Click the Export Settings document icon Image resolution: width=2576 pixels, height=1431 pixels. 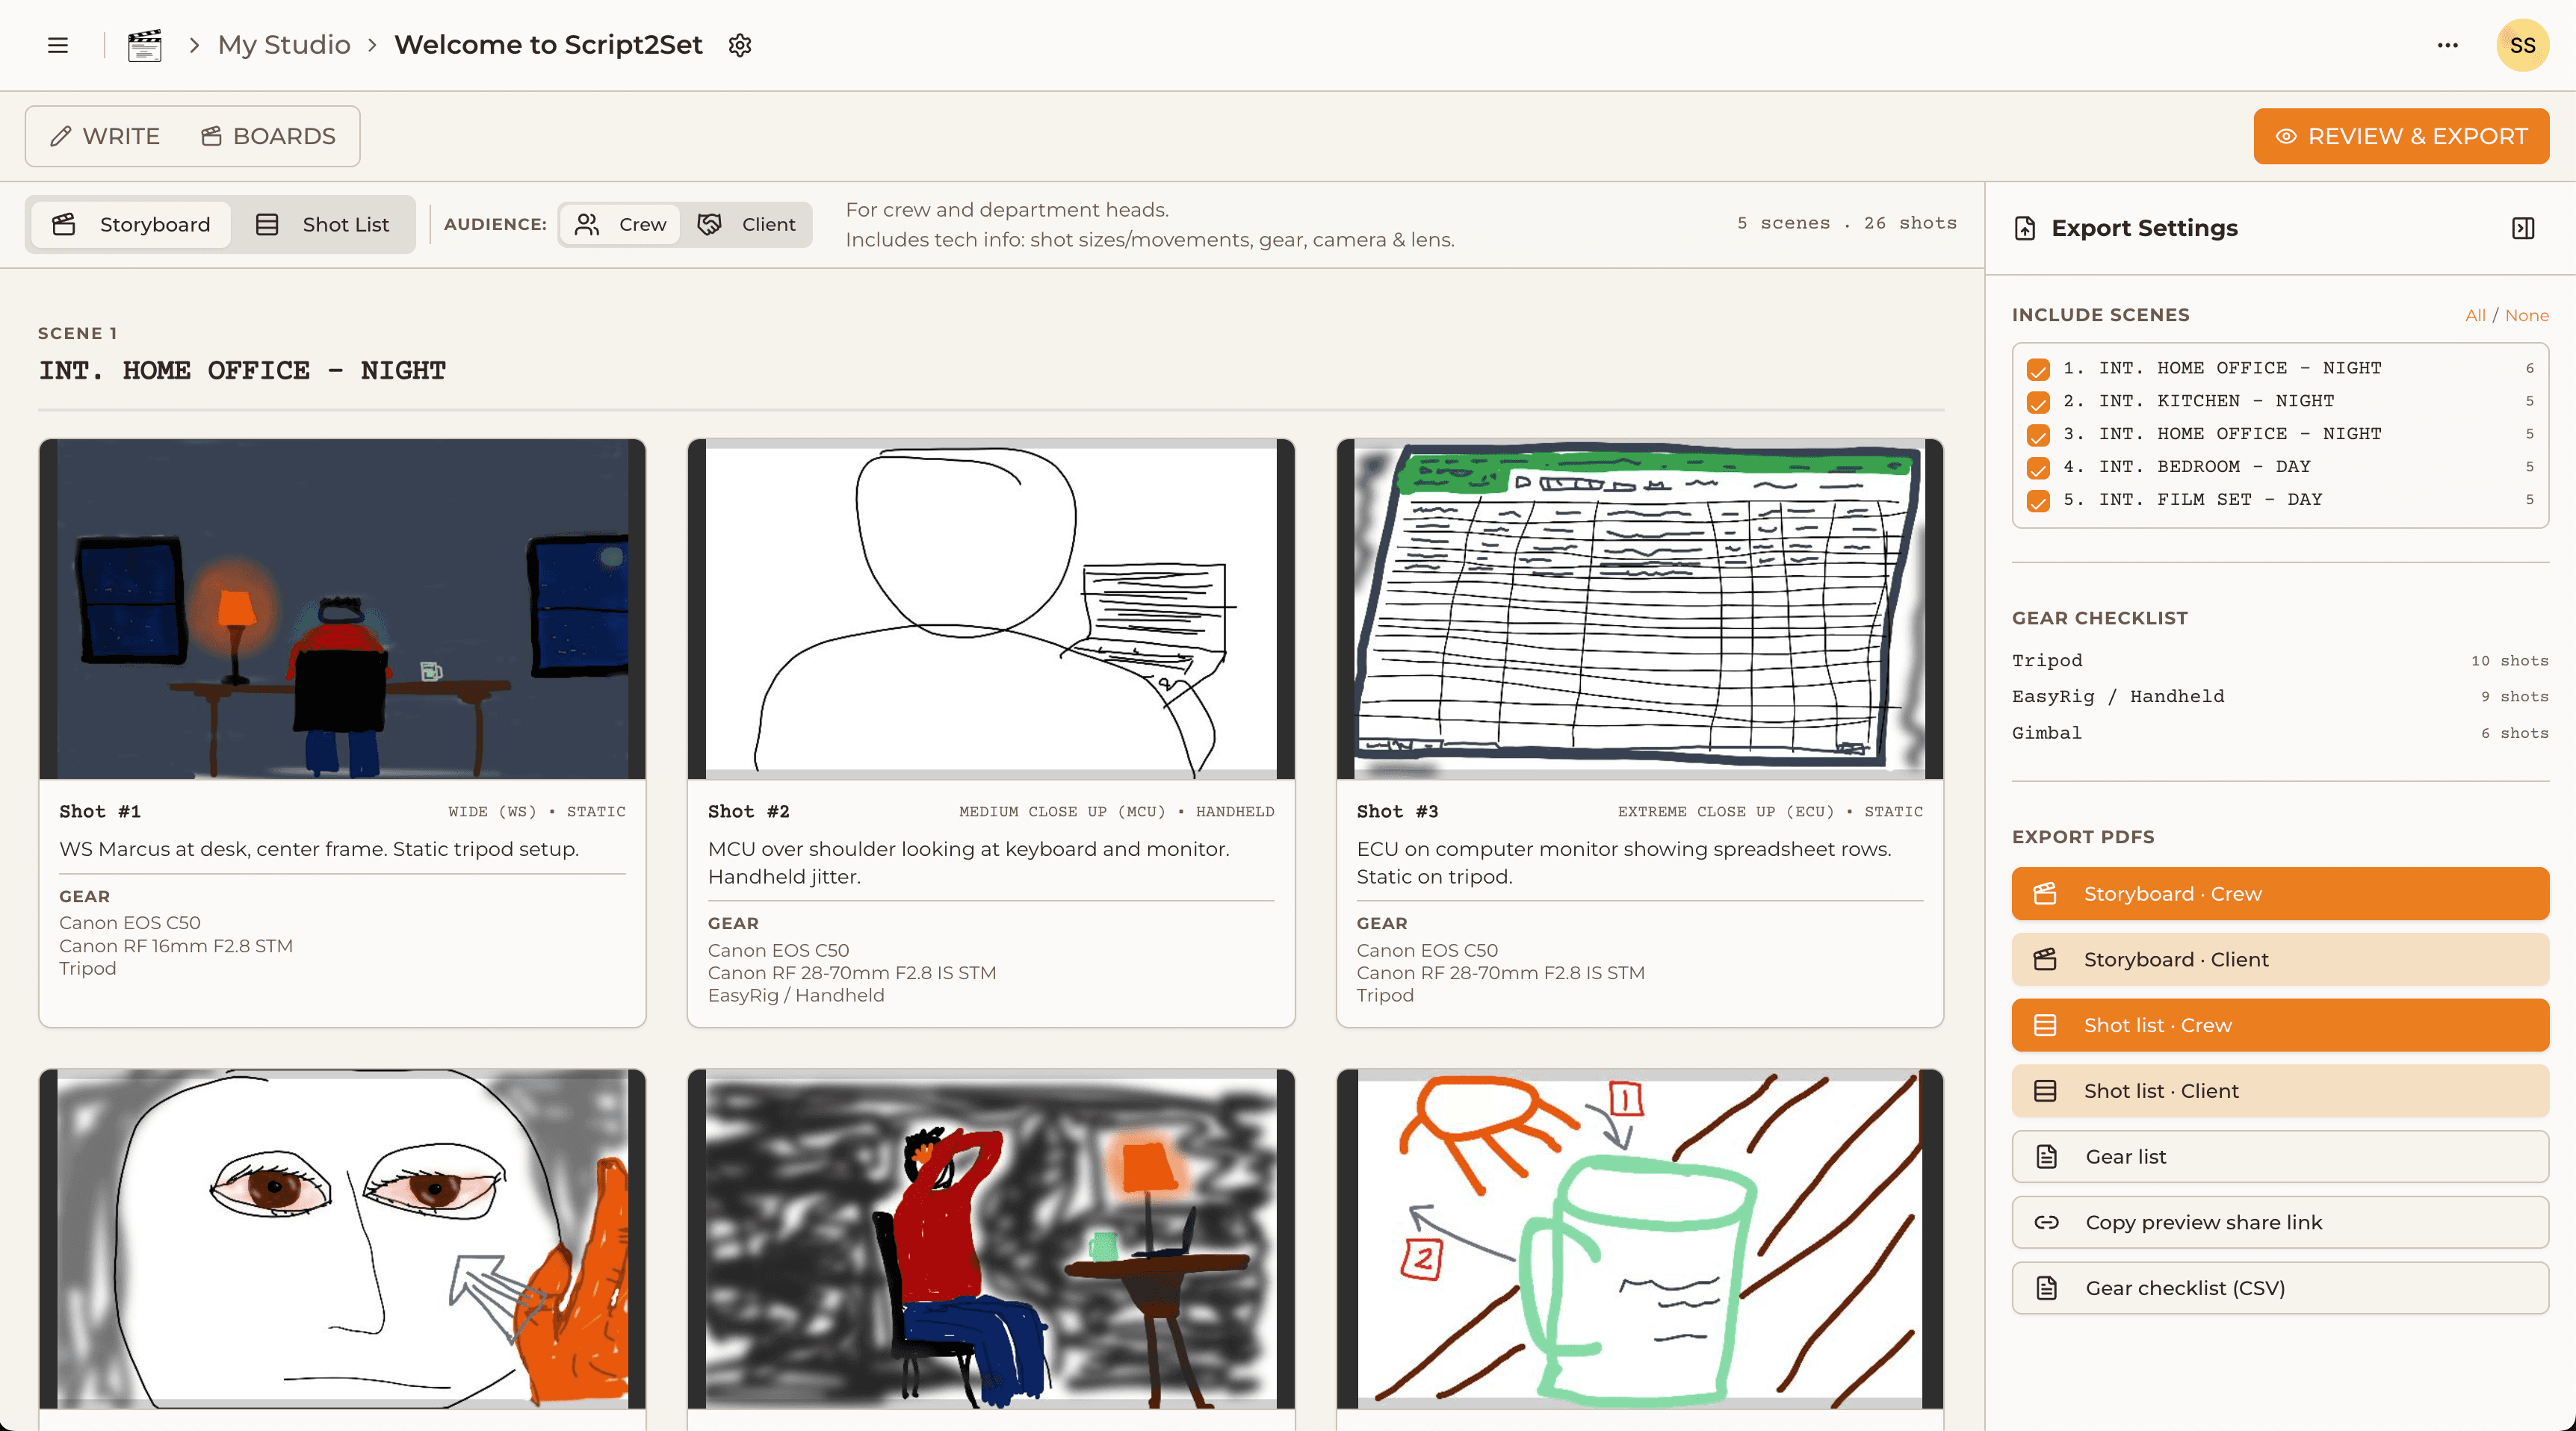tap(2025, 228)
